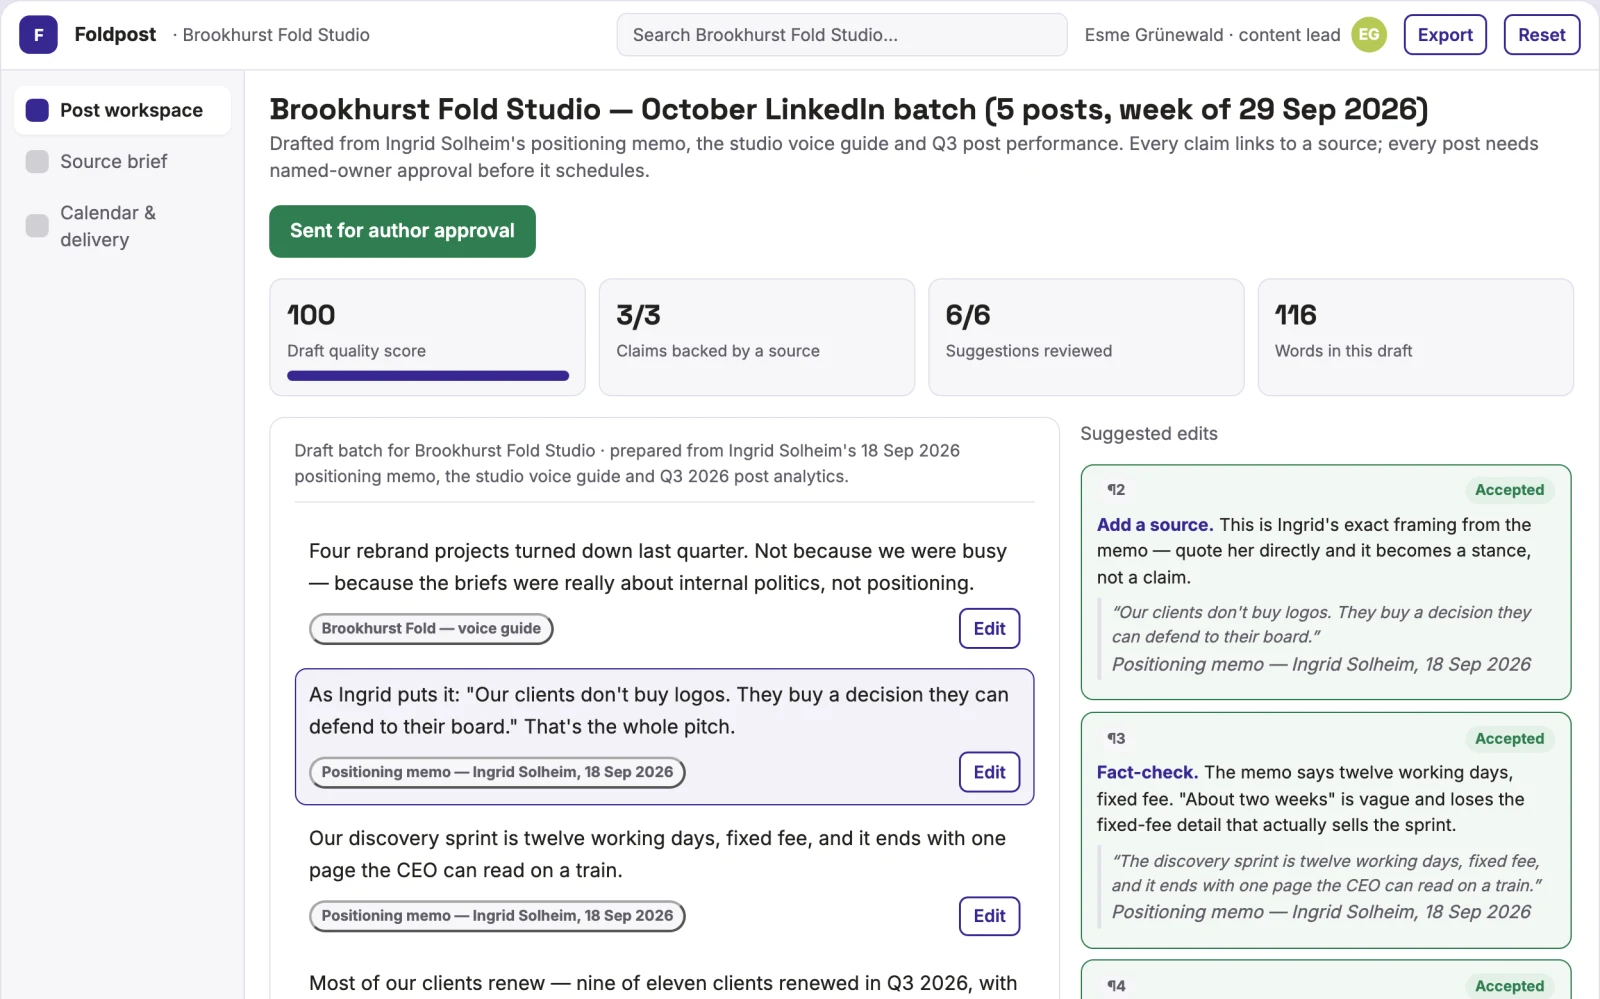Image resolution: width=1600 pixels, height=999 pixels.
Task: Click the Source brief square icon
Action: [37, 162]
